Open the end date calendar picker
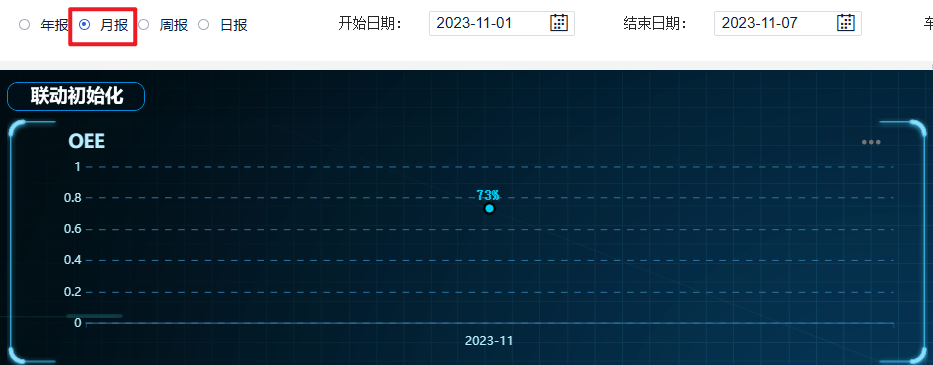933x365 pixels. [846, 23]
